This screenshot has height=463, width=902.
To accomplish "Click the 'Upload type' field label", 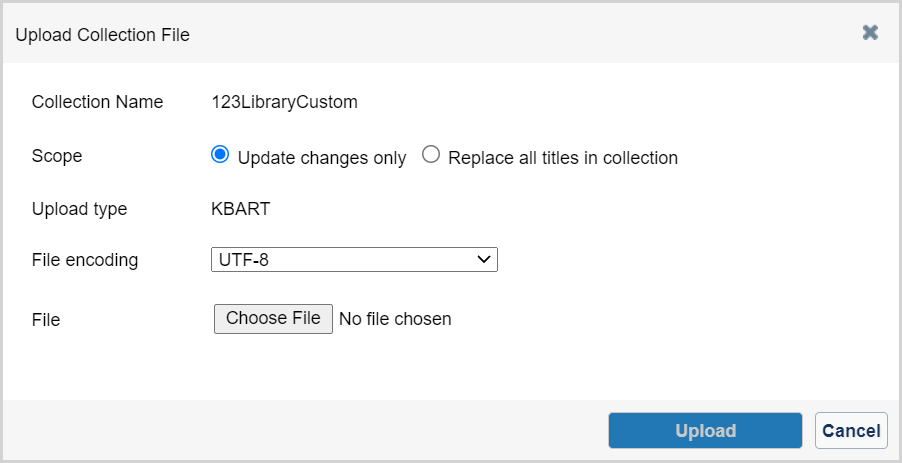I will [x=79, y=209].
